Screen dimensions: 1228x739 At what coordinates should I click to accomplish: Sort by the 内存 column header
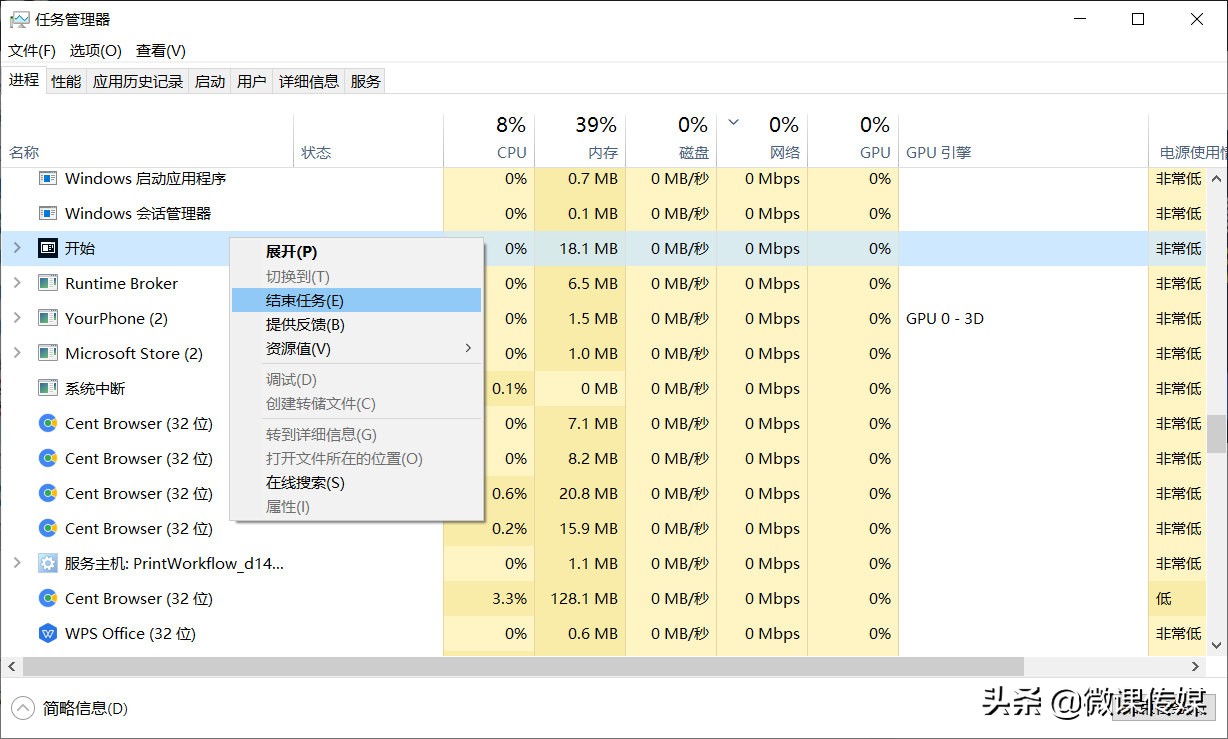click(x=580, y=140)
